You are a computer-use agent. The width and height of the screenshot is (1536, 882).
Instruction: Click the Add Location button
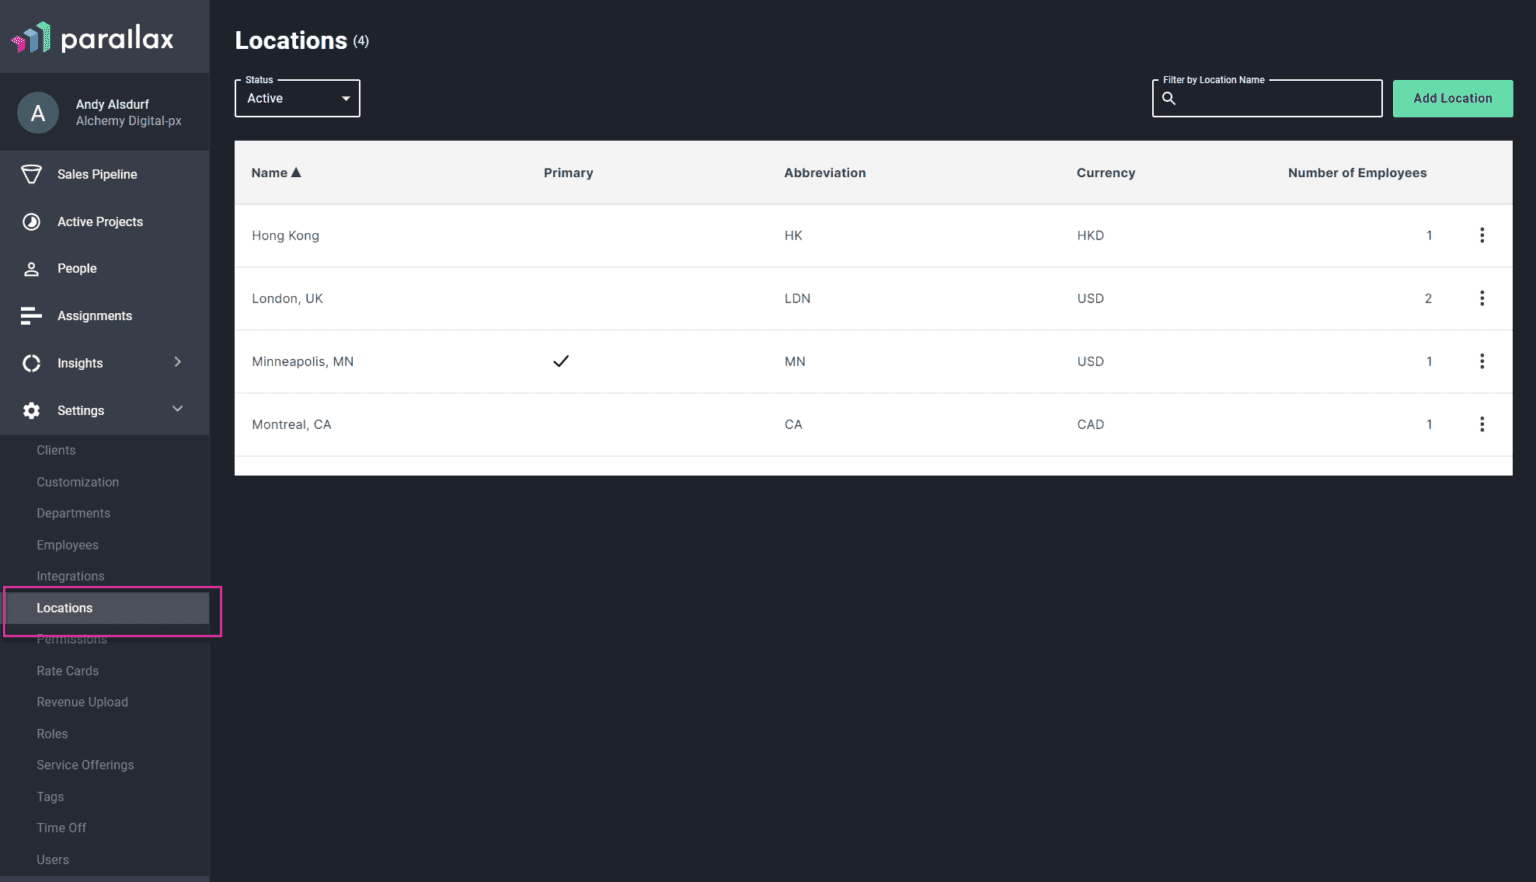point(1452,98)
